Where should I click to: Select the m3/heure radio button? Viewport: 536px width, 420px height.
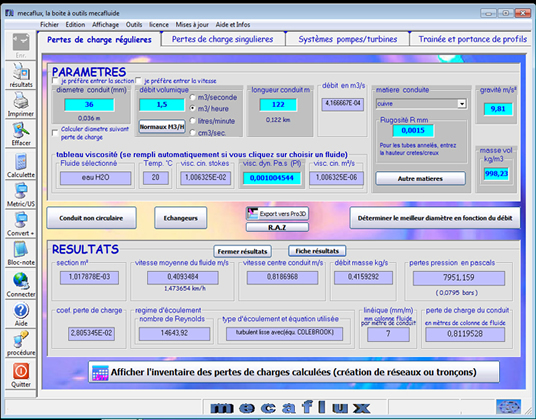(192, 108)
